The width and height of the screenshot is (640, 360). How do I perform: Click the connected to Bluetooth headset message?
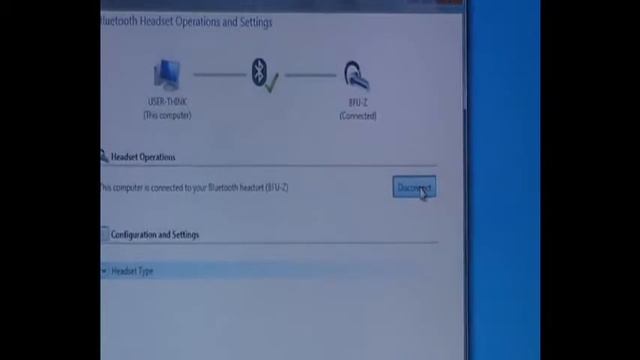[x=194, y=187]
